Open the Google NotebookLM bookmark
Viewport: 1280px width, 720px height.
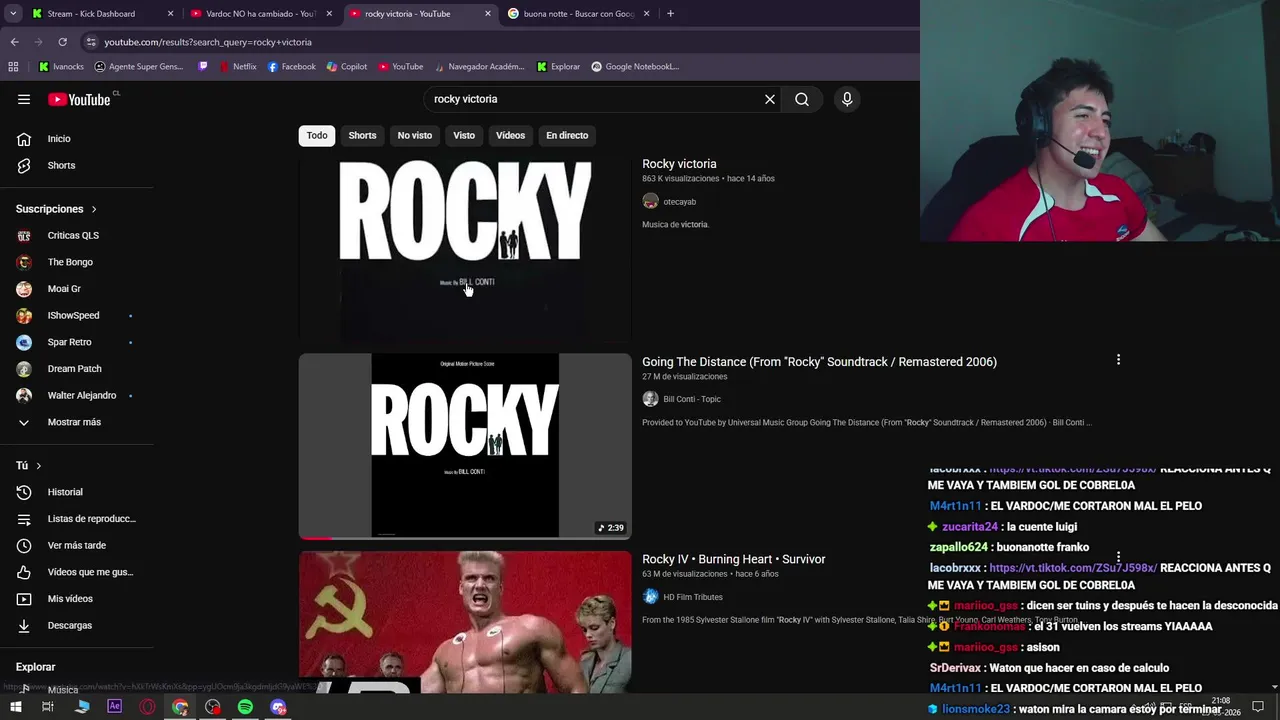pos(635,67)
